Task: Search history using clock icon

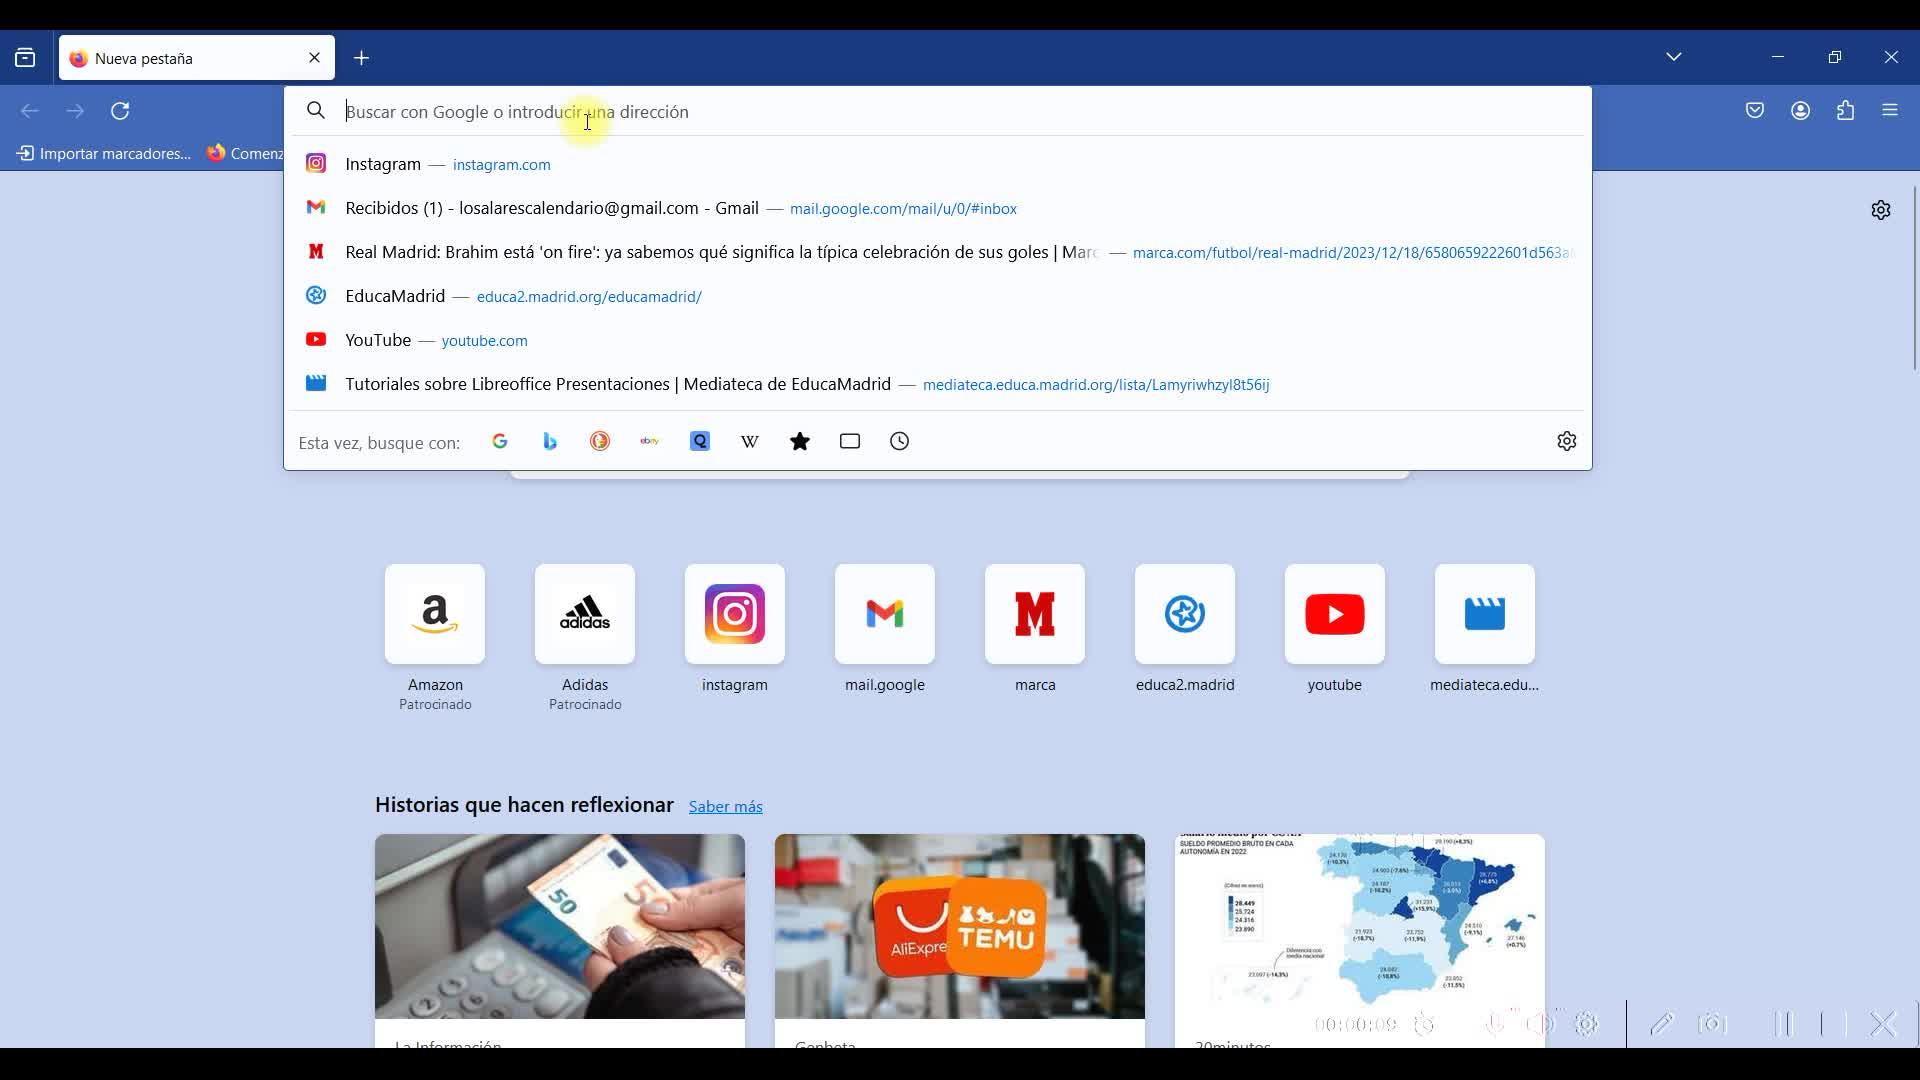Action: click(x=900, y=442)
